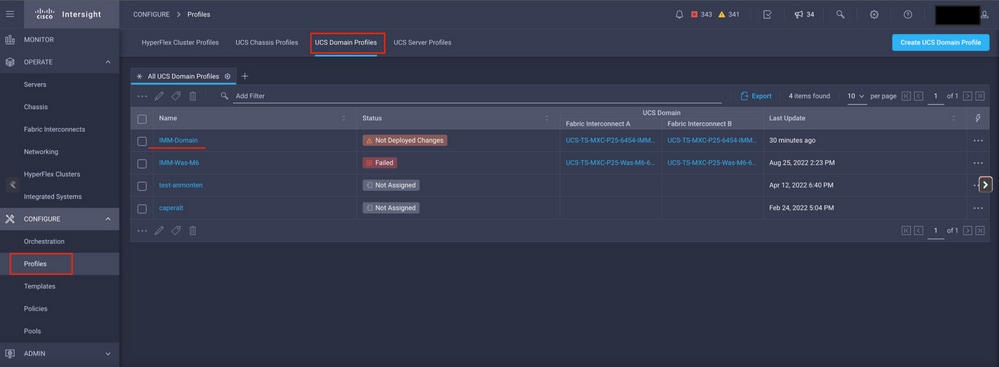Image resolution: width=999 pixels, height=367 pixels.
Task: Add a new view tab with plus
Action: pyautogui.click(x=245, y=76)
